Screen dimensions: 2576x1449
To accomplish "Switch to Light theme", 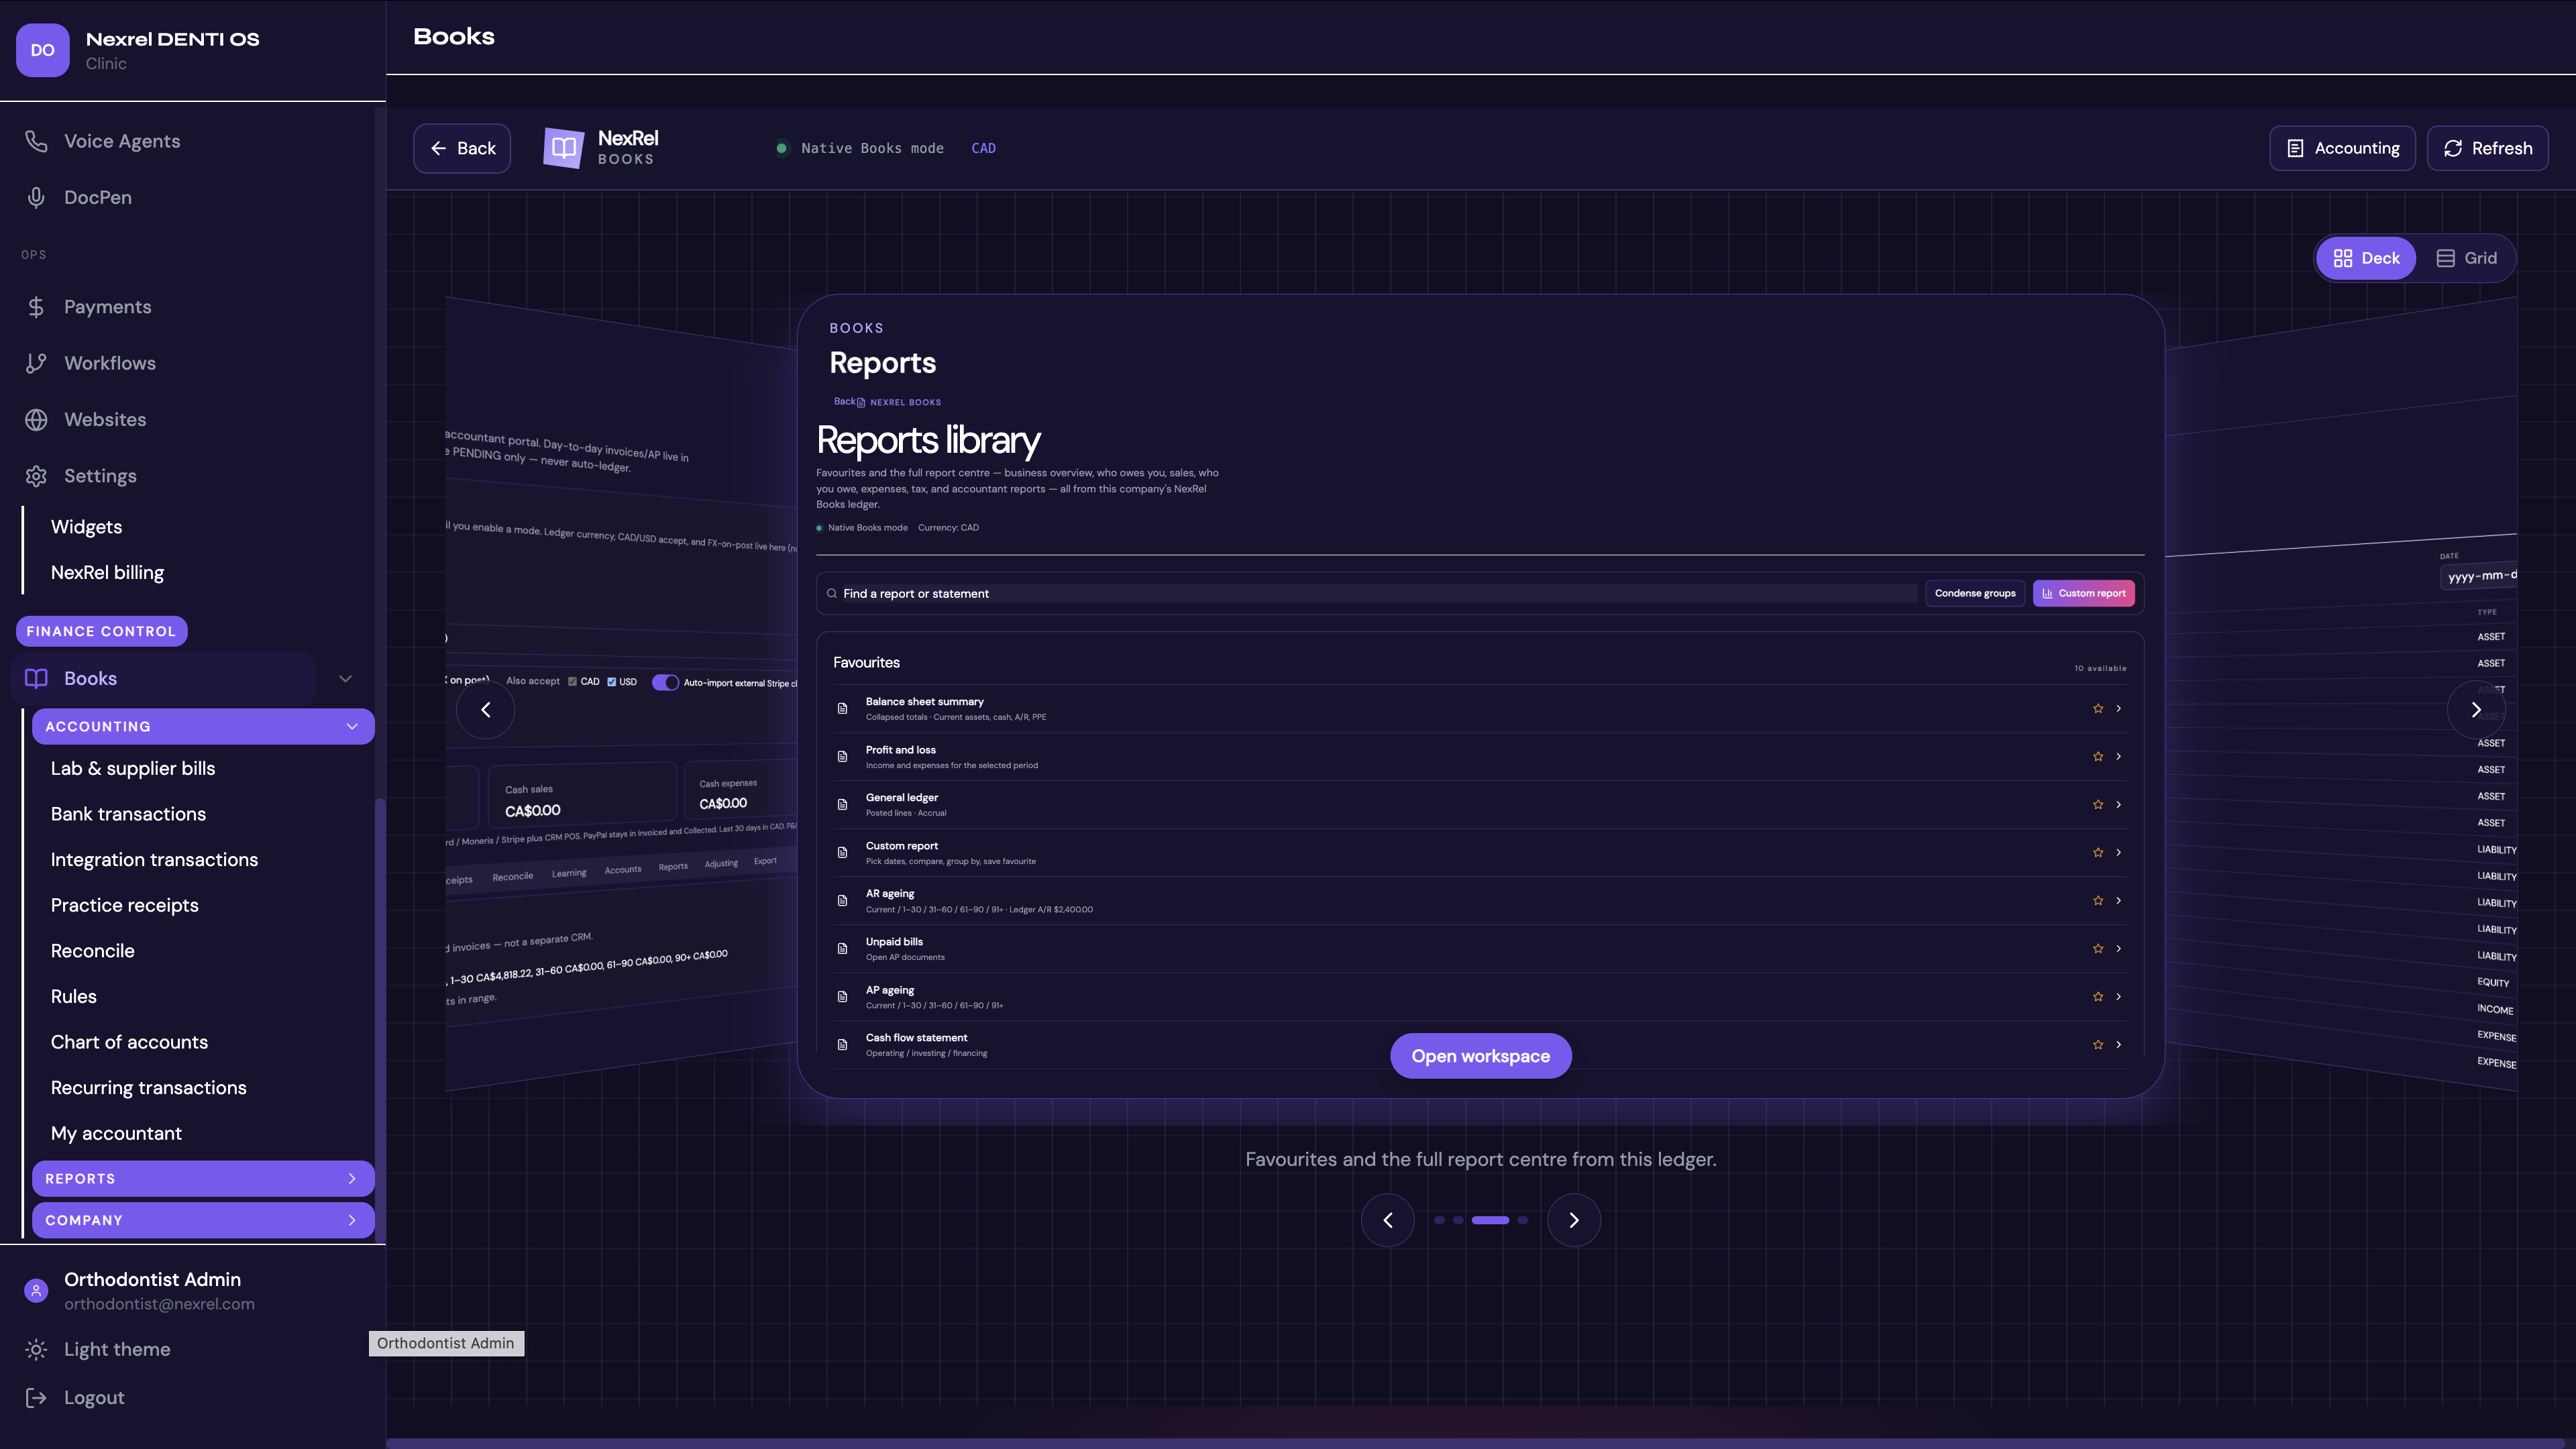I will [x=116, y=1349].
